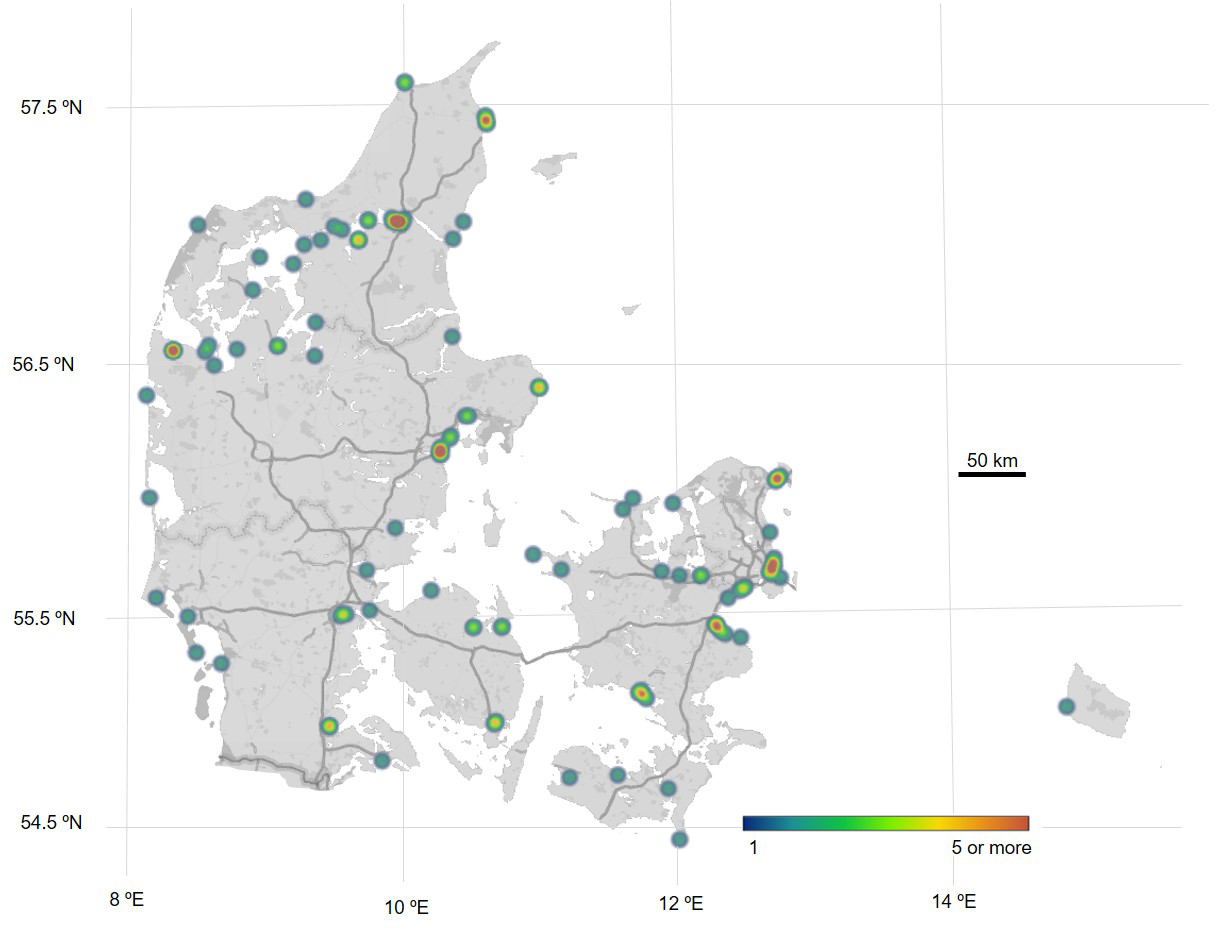Click the dark blue end of the color legend
The width and height of the screenshot is (1216, 928).
tap(751, 823)
